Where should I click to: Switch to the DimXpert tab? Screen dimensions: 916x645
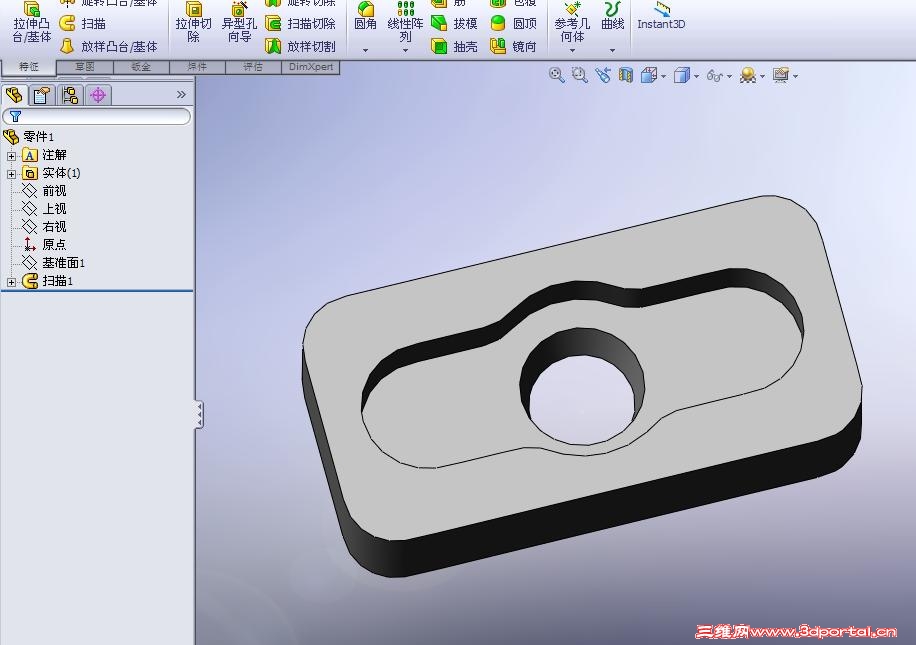[311, 67]
